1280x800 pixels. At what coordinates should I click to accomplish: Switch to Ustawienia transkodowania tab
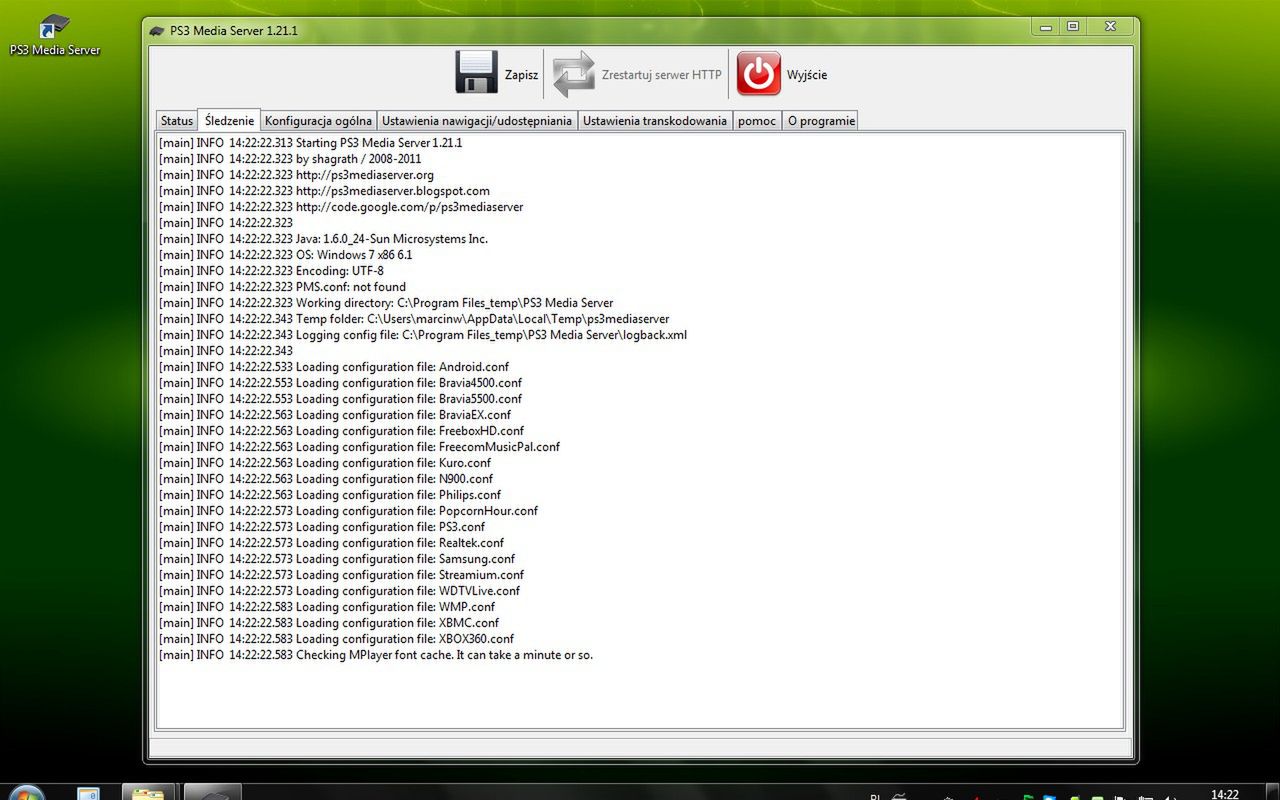click(655, 121)
